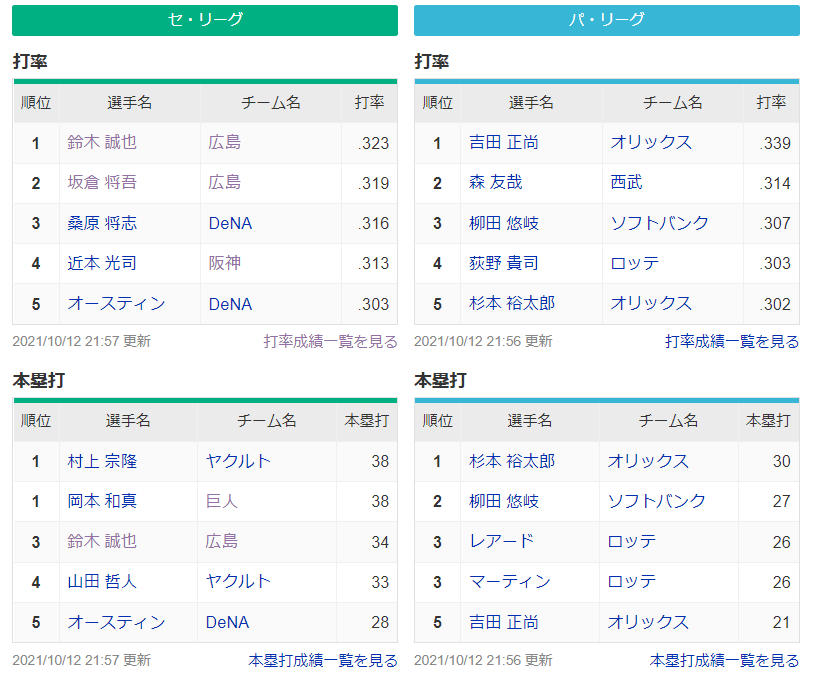Click 阪神 team link in 近本 光司 row

click(x=225, y=263)
